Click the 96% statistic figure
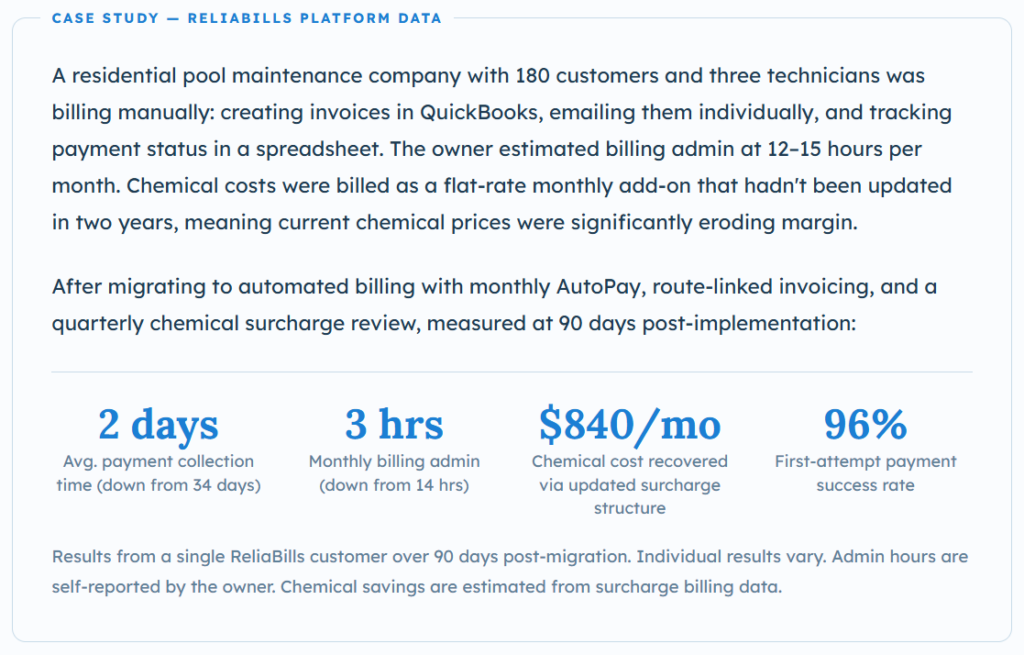 click(865, 424)
